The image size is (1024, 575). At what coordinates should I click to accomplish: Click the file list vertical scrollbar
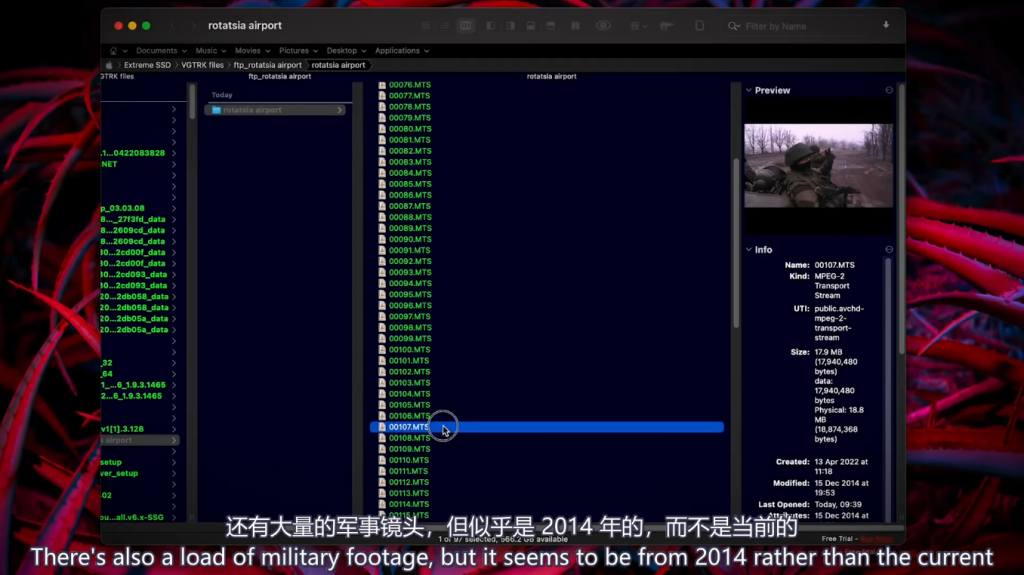pos(736,242)
